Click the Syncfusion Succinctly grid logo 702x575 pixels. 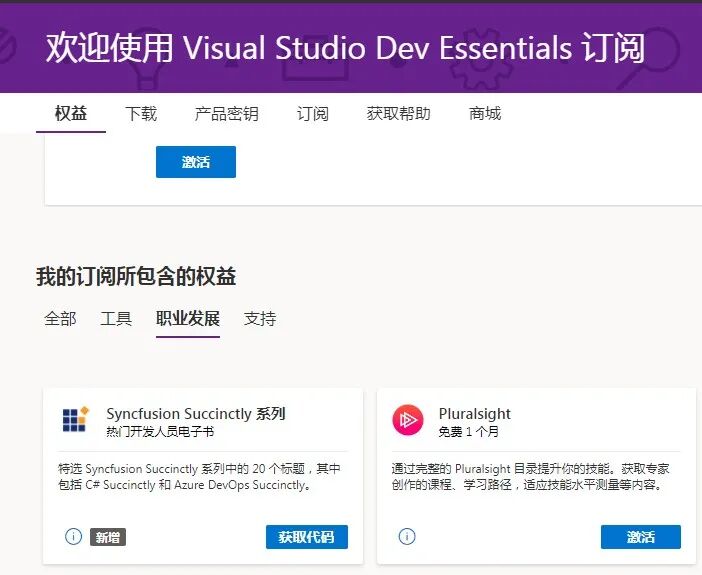point(75,420)
